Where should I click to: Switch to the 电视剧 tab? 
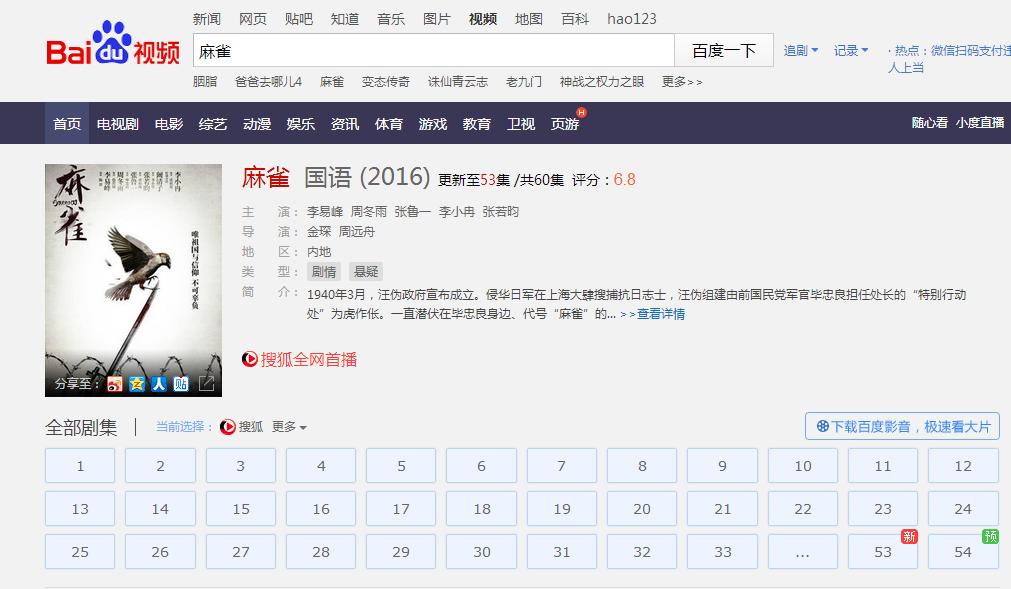116,122
